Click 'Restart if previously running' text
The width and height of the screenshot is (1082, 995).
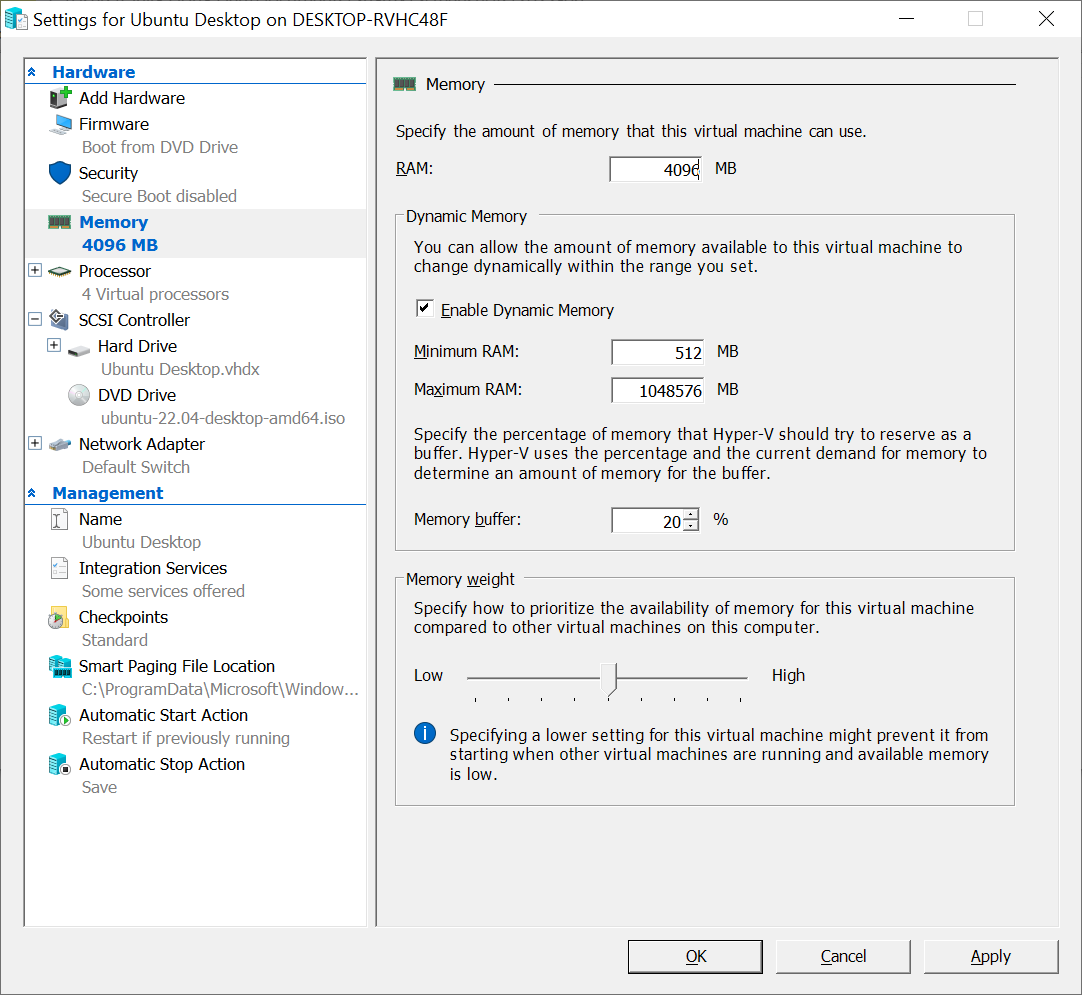pos(186,738)
